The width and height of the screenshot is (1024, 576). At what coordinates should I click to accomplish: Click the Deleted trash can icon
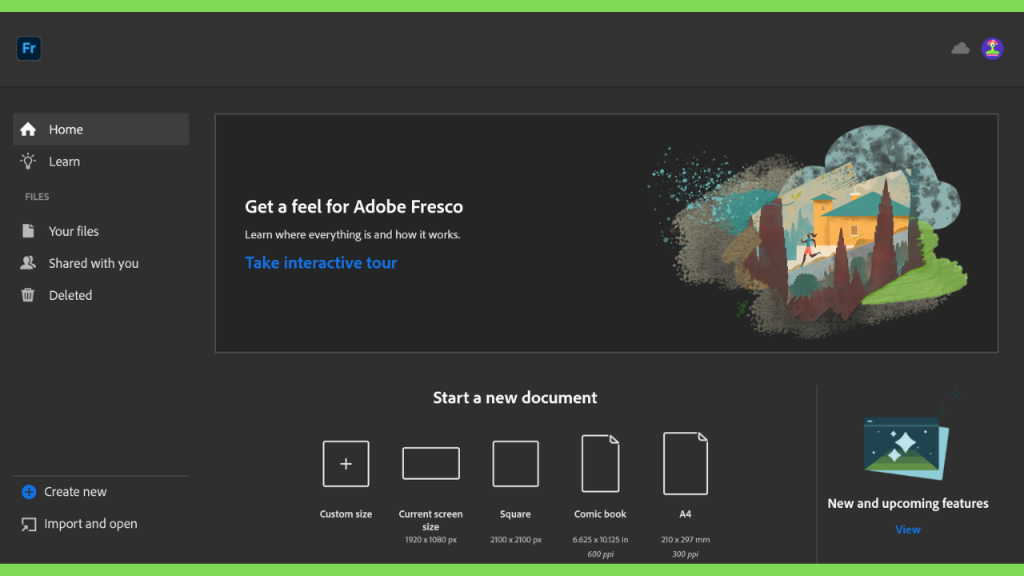coord(27,295)
